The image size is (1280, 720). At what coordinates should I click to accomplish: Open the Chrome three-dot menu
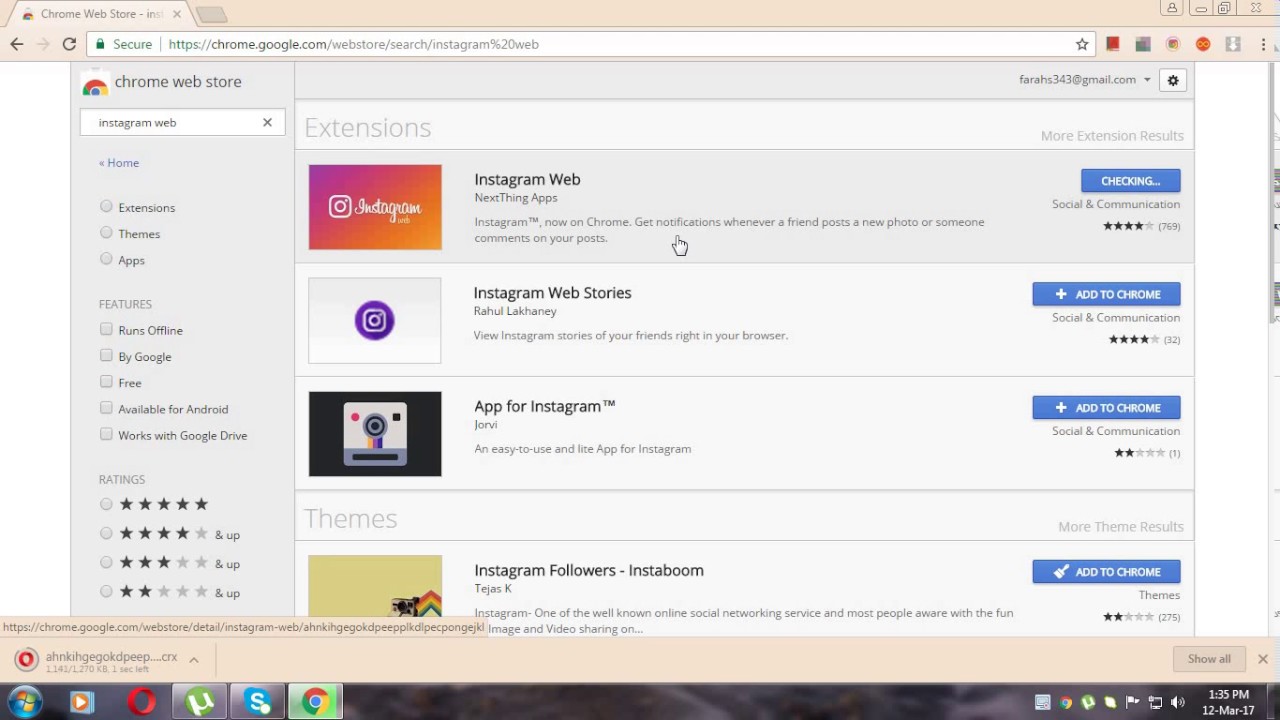(1263, 44)
